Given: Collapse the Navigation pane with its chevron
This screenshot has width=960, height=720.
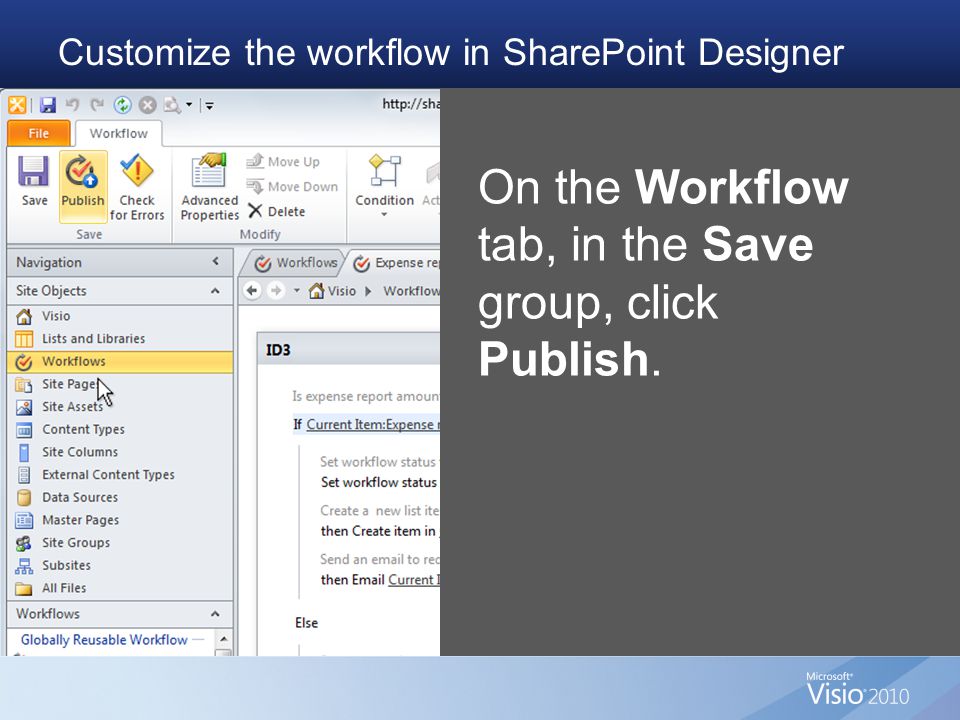Looking at the screenshot, I should 216,261.
